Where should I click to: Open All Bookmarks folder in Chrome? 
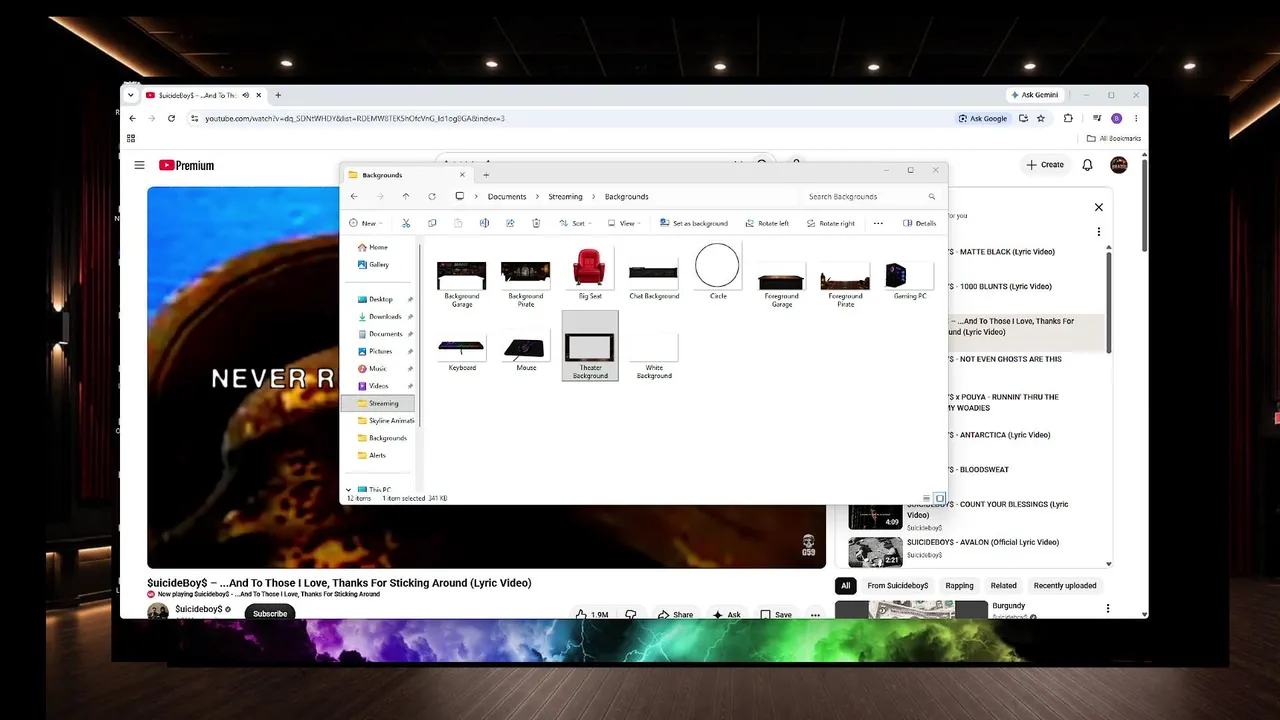pos(1114,139)
